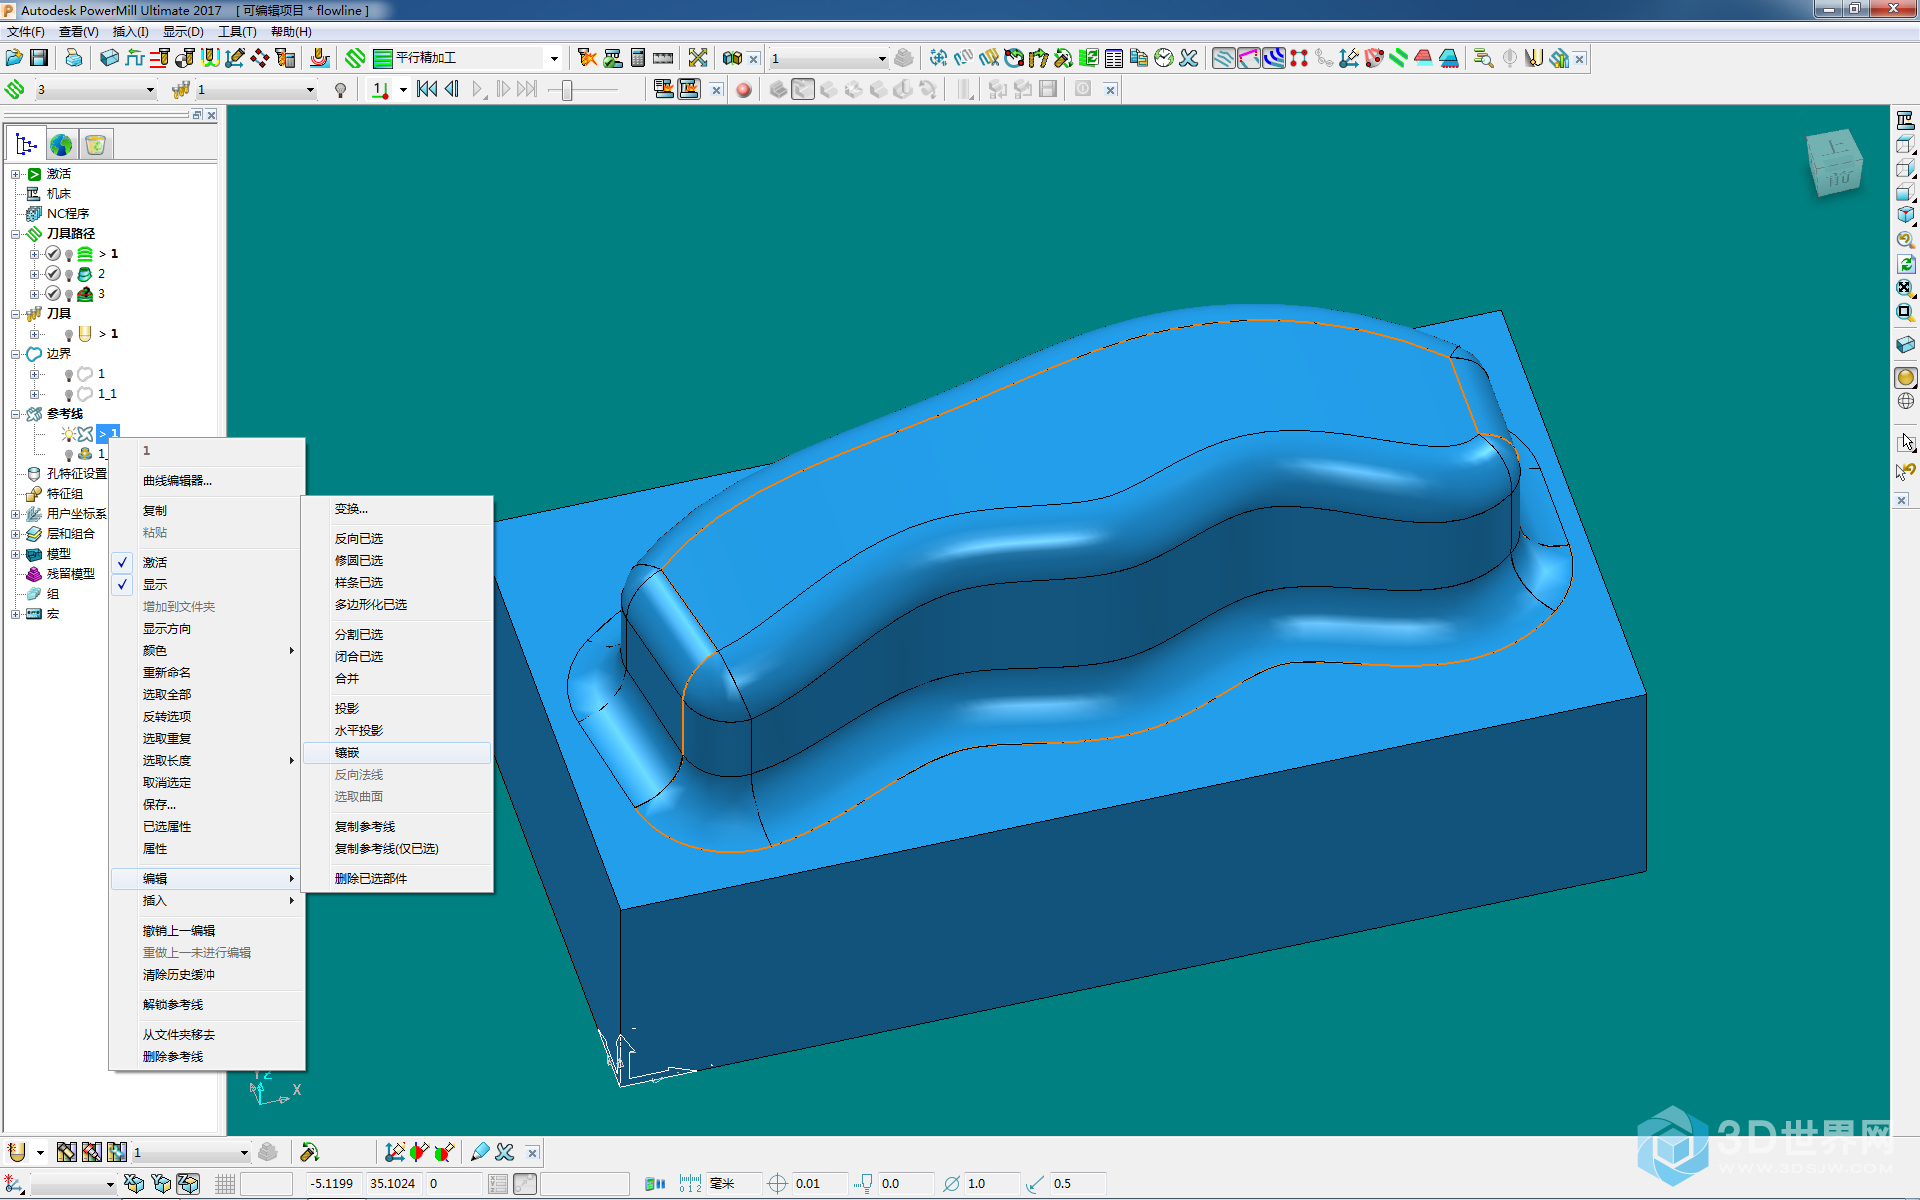
Task: Click the shaded sphere icon in right toolbar
Action: [x=1906, y=377]
